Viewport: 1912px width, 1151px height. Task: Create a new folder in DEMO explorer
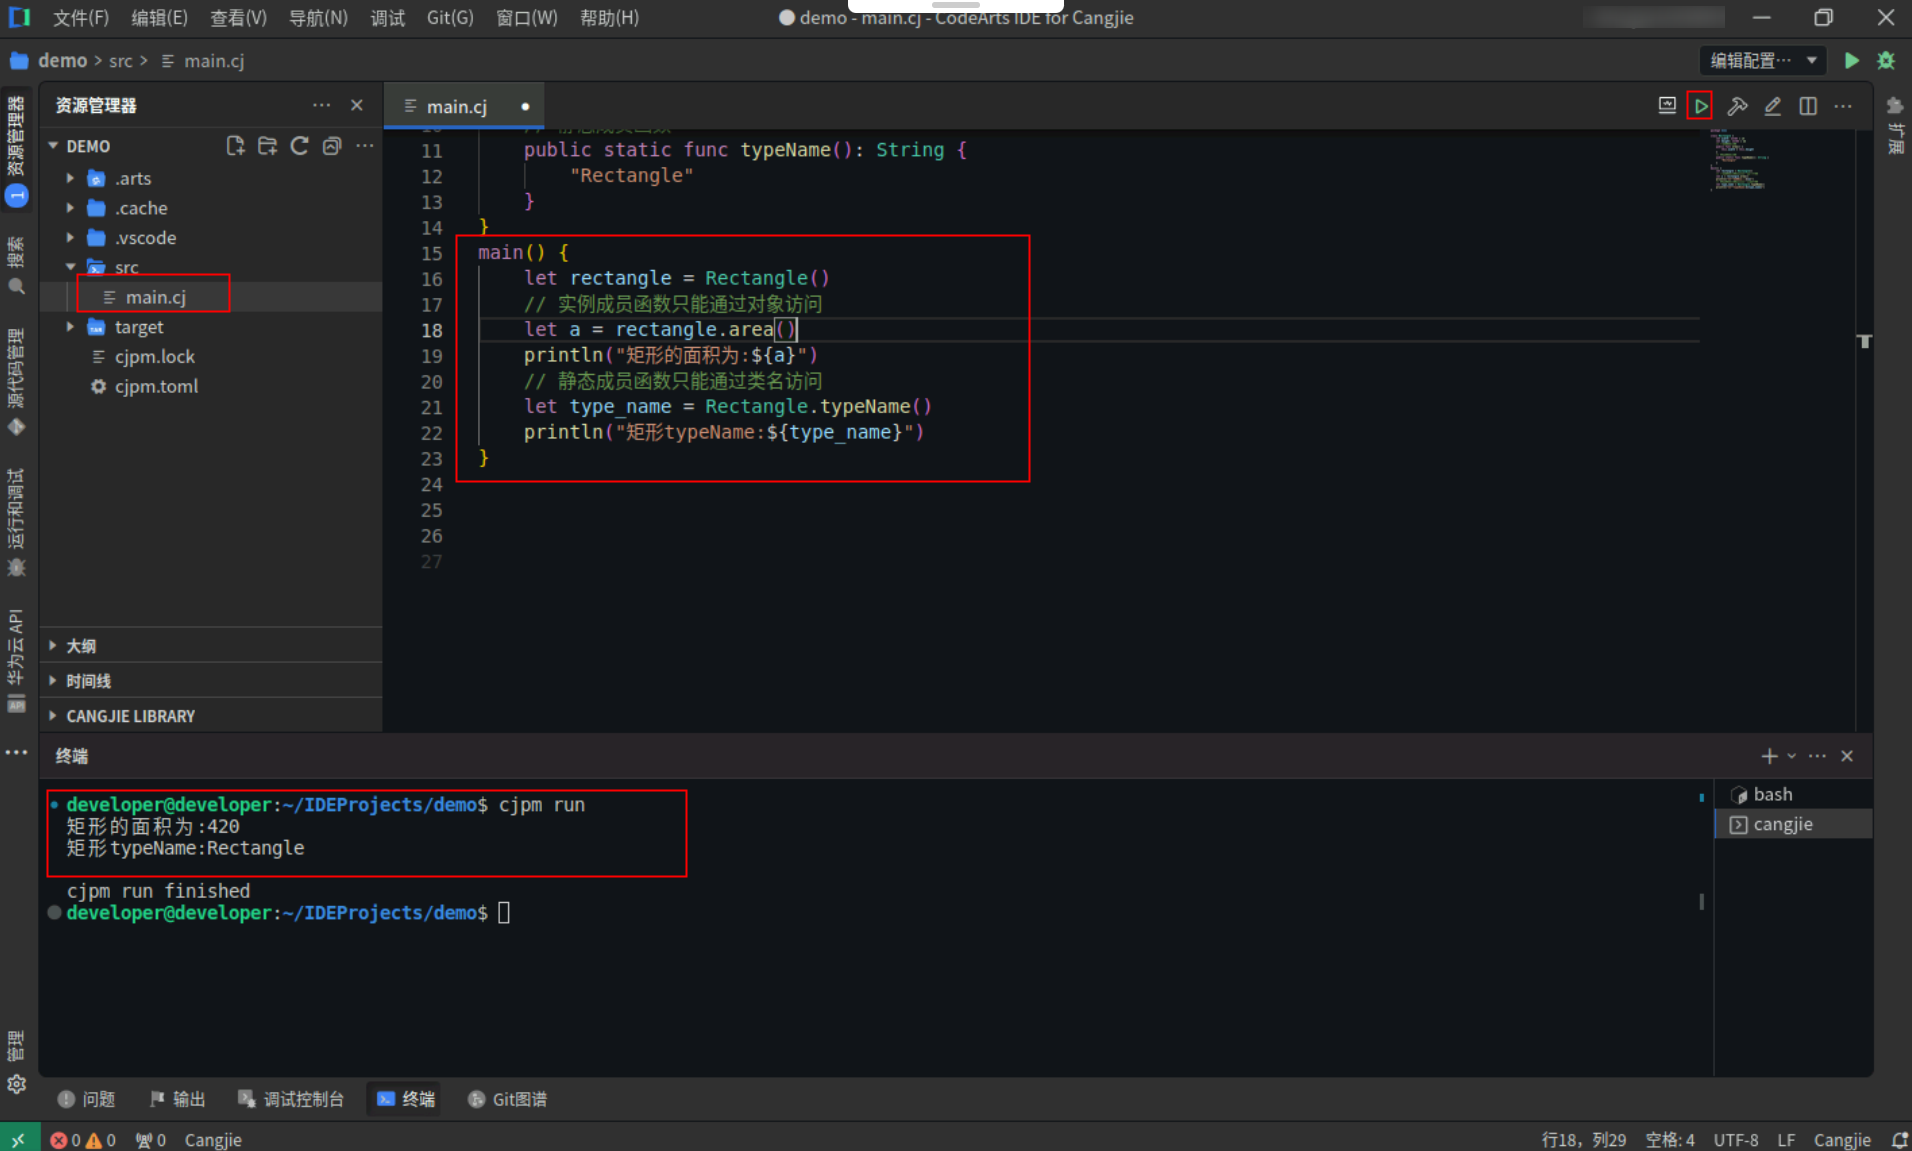267,146
